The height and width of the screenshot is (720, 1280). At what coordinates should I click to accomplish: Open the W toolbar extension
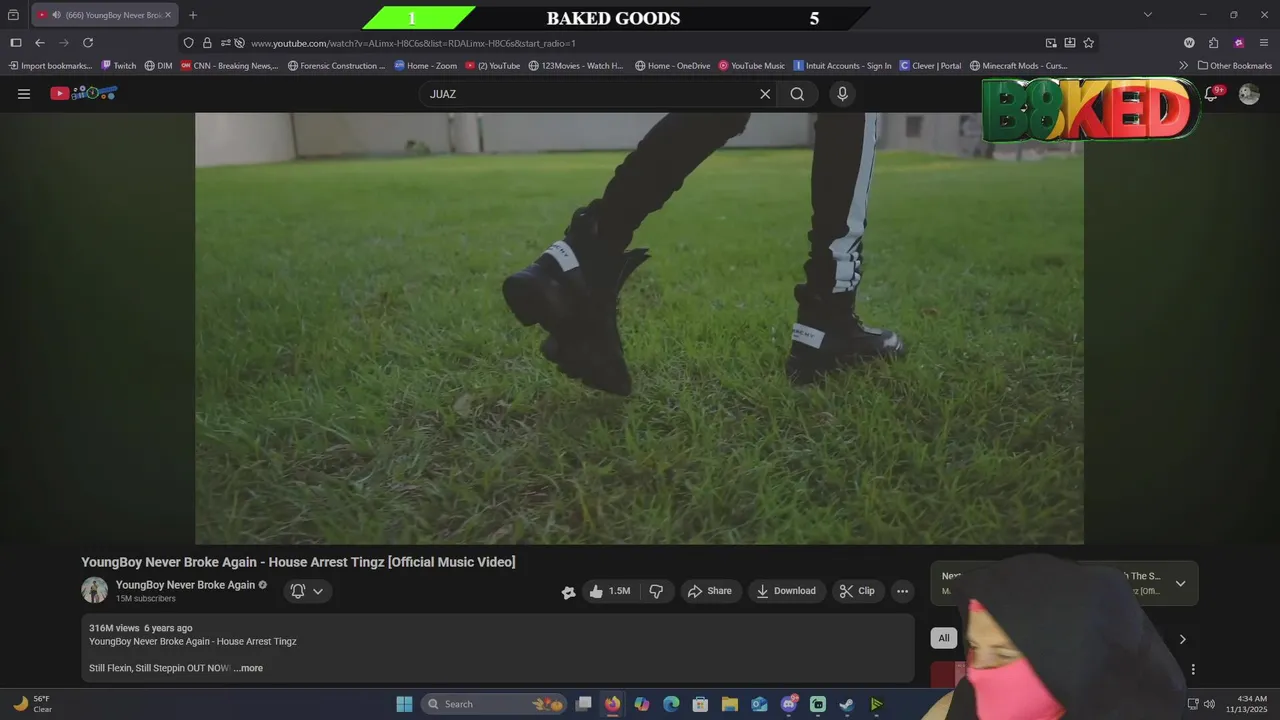click(1189, 43)
